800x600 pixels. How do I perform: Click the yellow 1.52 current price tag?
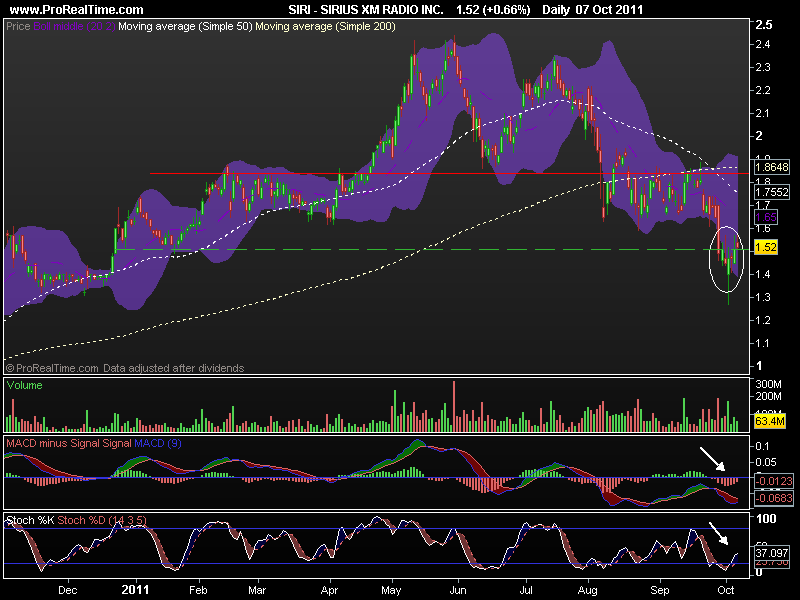(x=765, y=247)
